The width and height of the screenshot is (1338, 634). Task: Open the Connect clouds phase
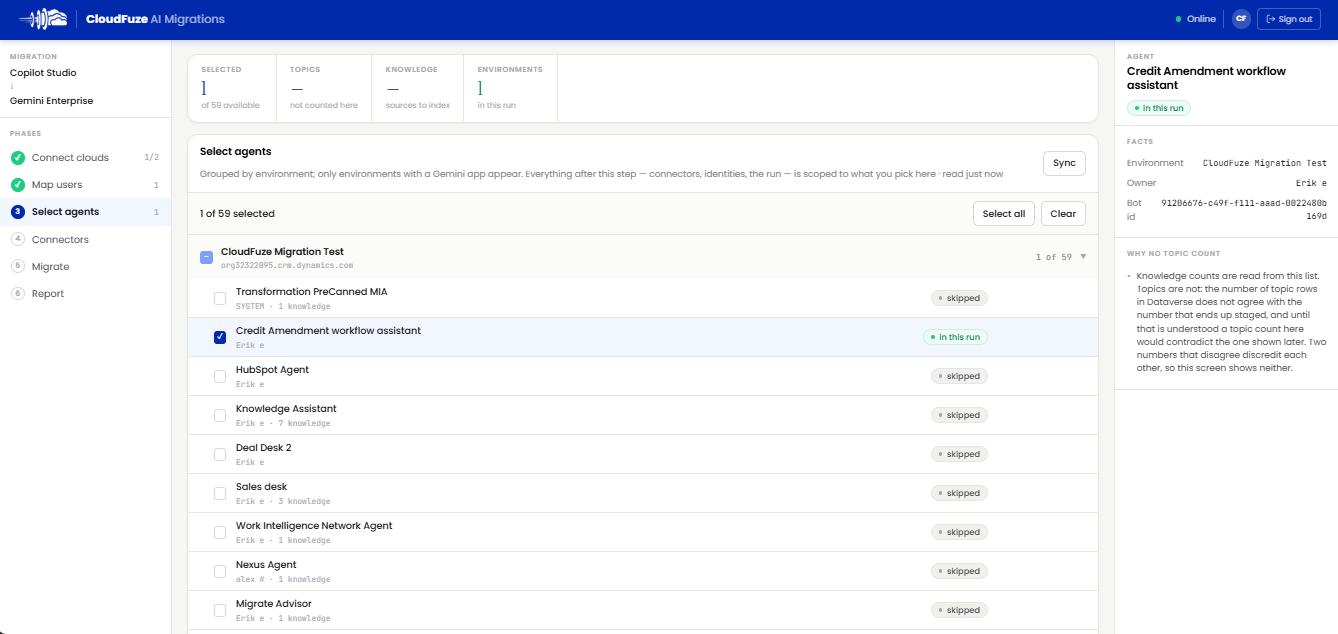(x=85, y=158)
